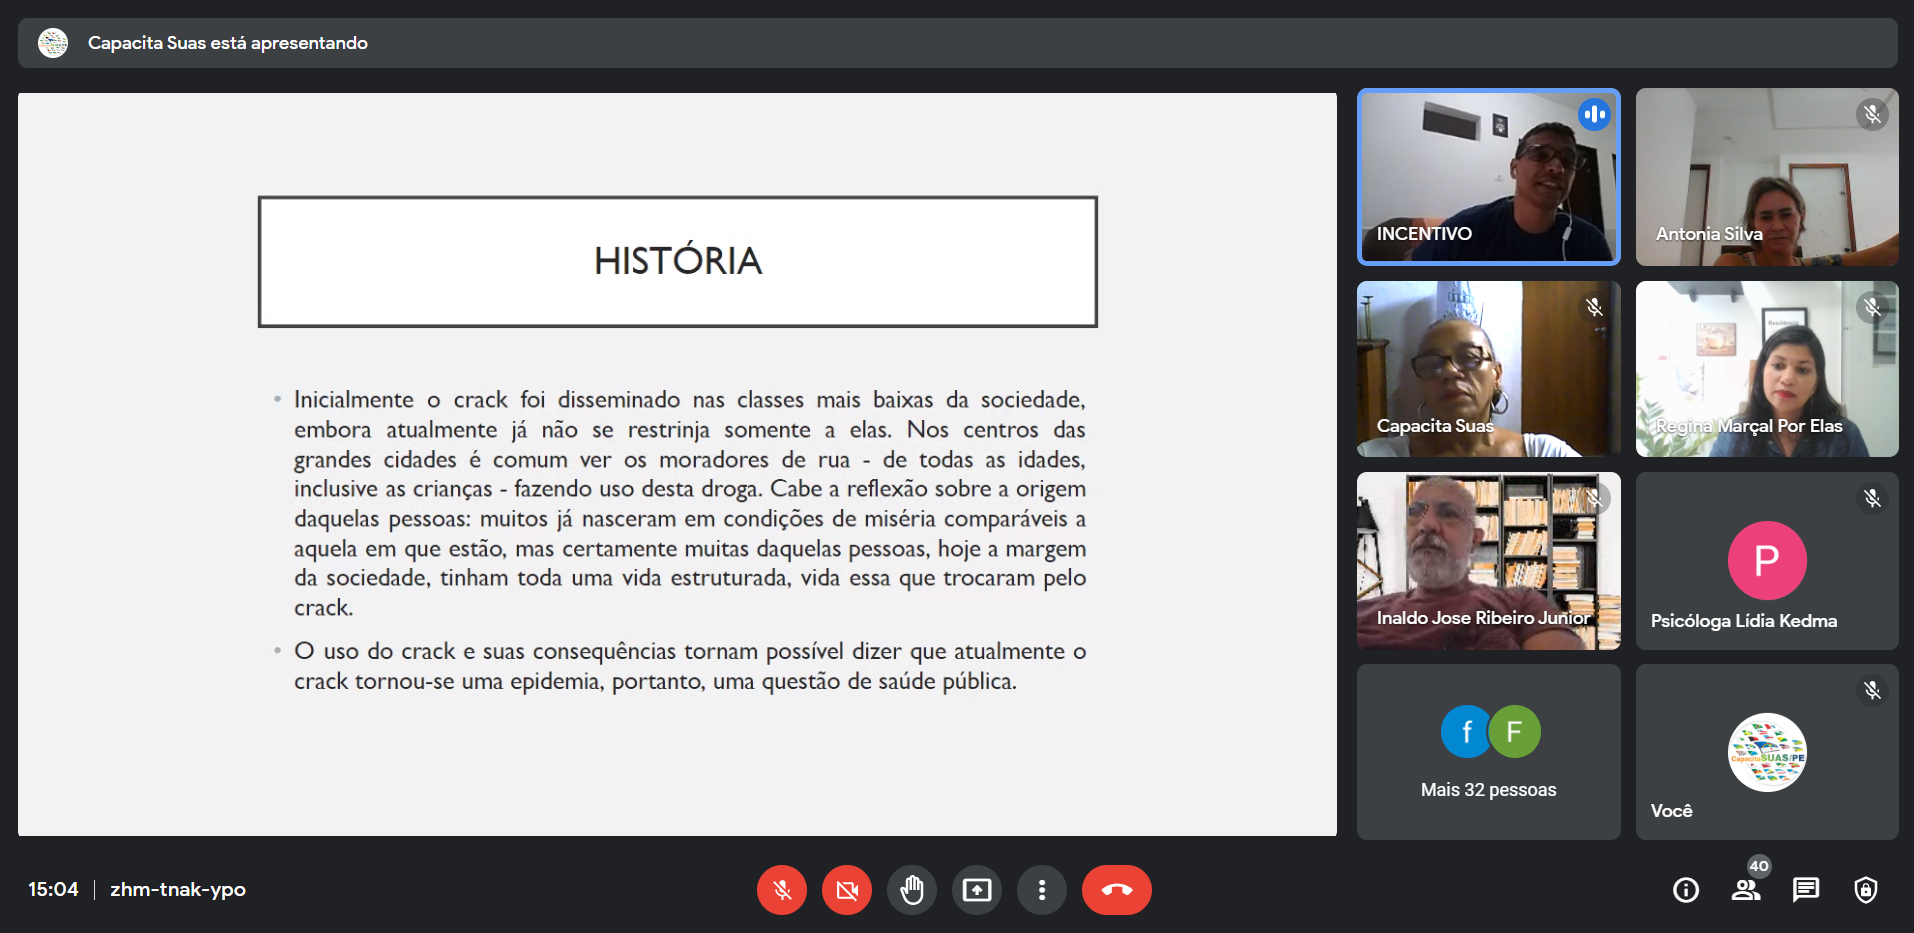Open host controls shield icon
1914x933 pixels.
(x=1866, y=889)
